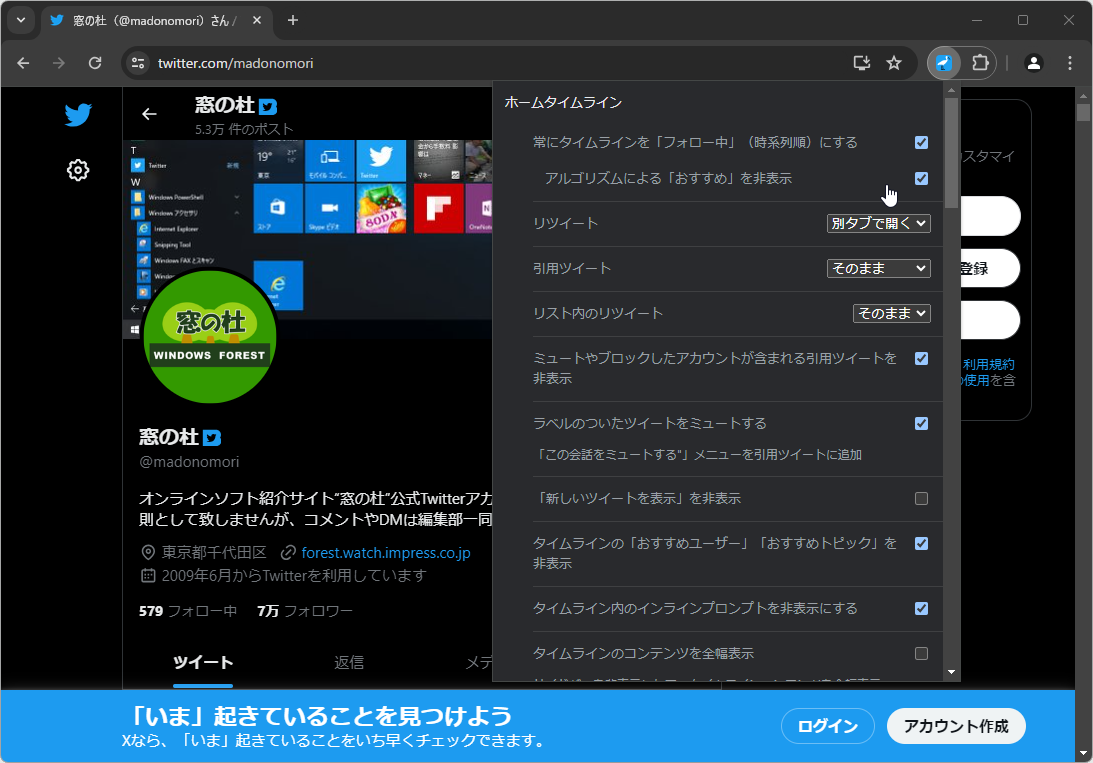This screenshot has width=1093, height=763.
Task: Enable 「新しいツイートを表示」を非表示
Action: click(921, 498)
